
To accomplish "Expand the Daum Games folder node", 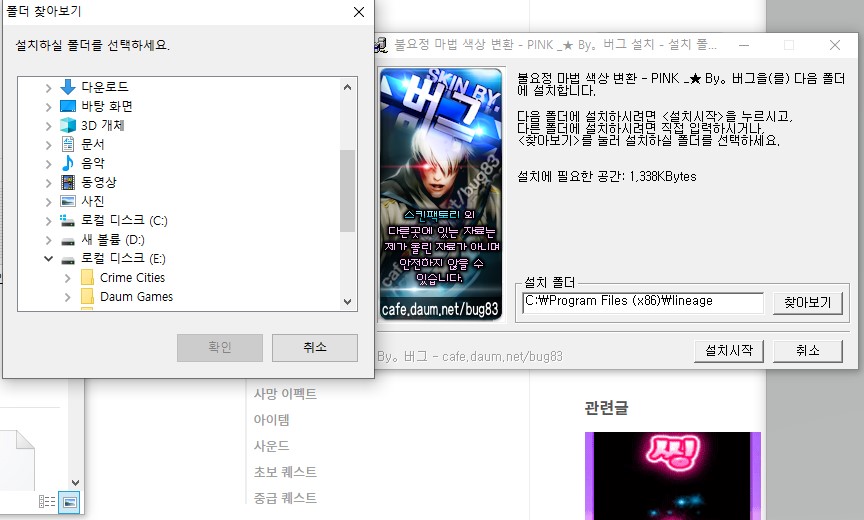I will (x=67, y=297).
